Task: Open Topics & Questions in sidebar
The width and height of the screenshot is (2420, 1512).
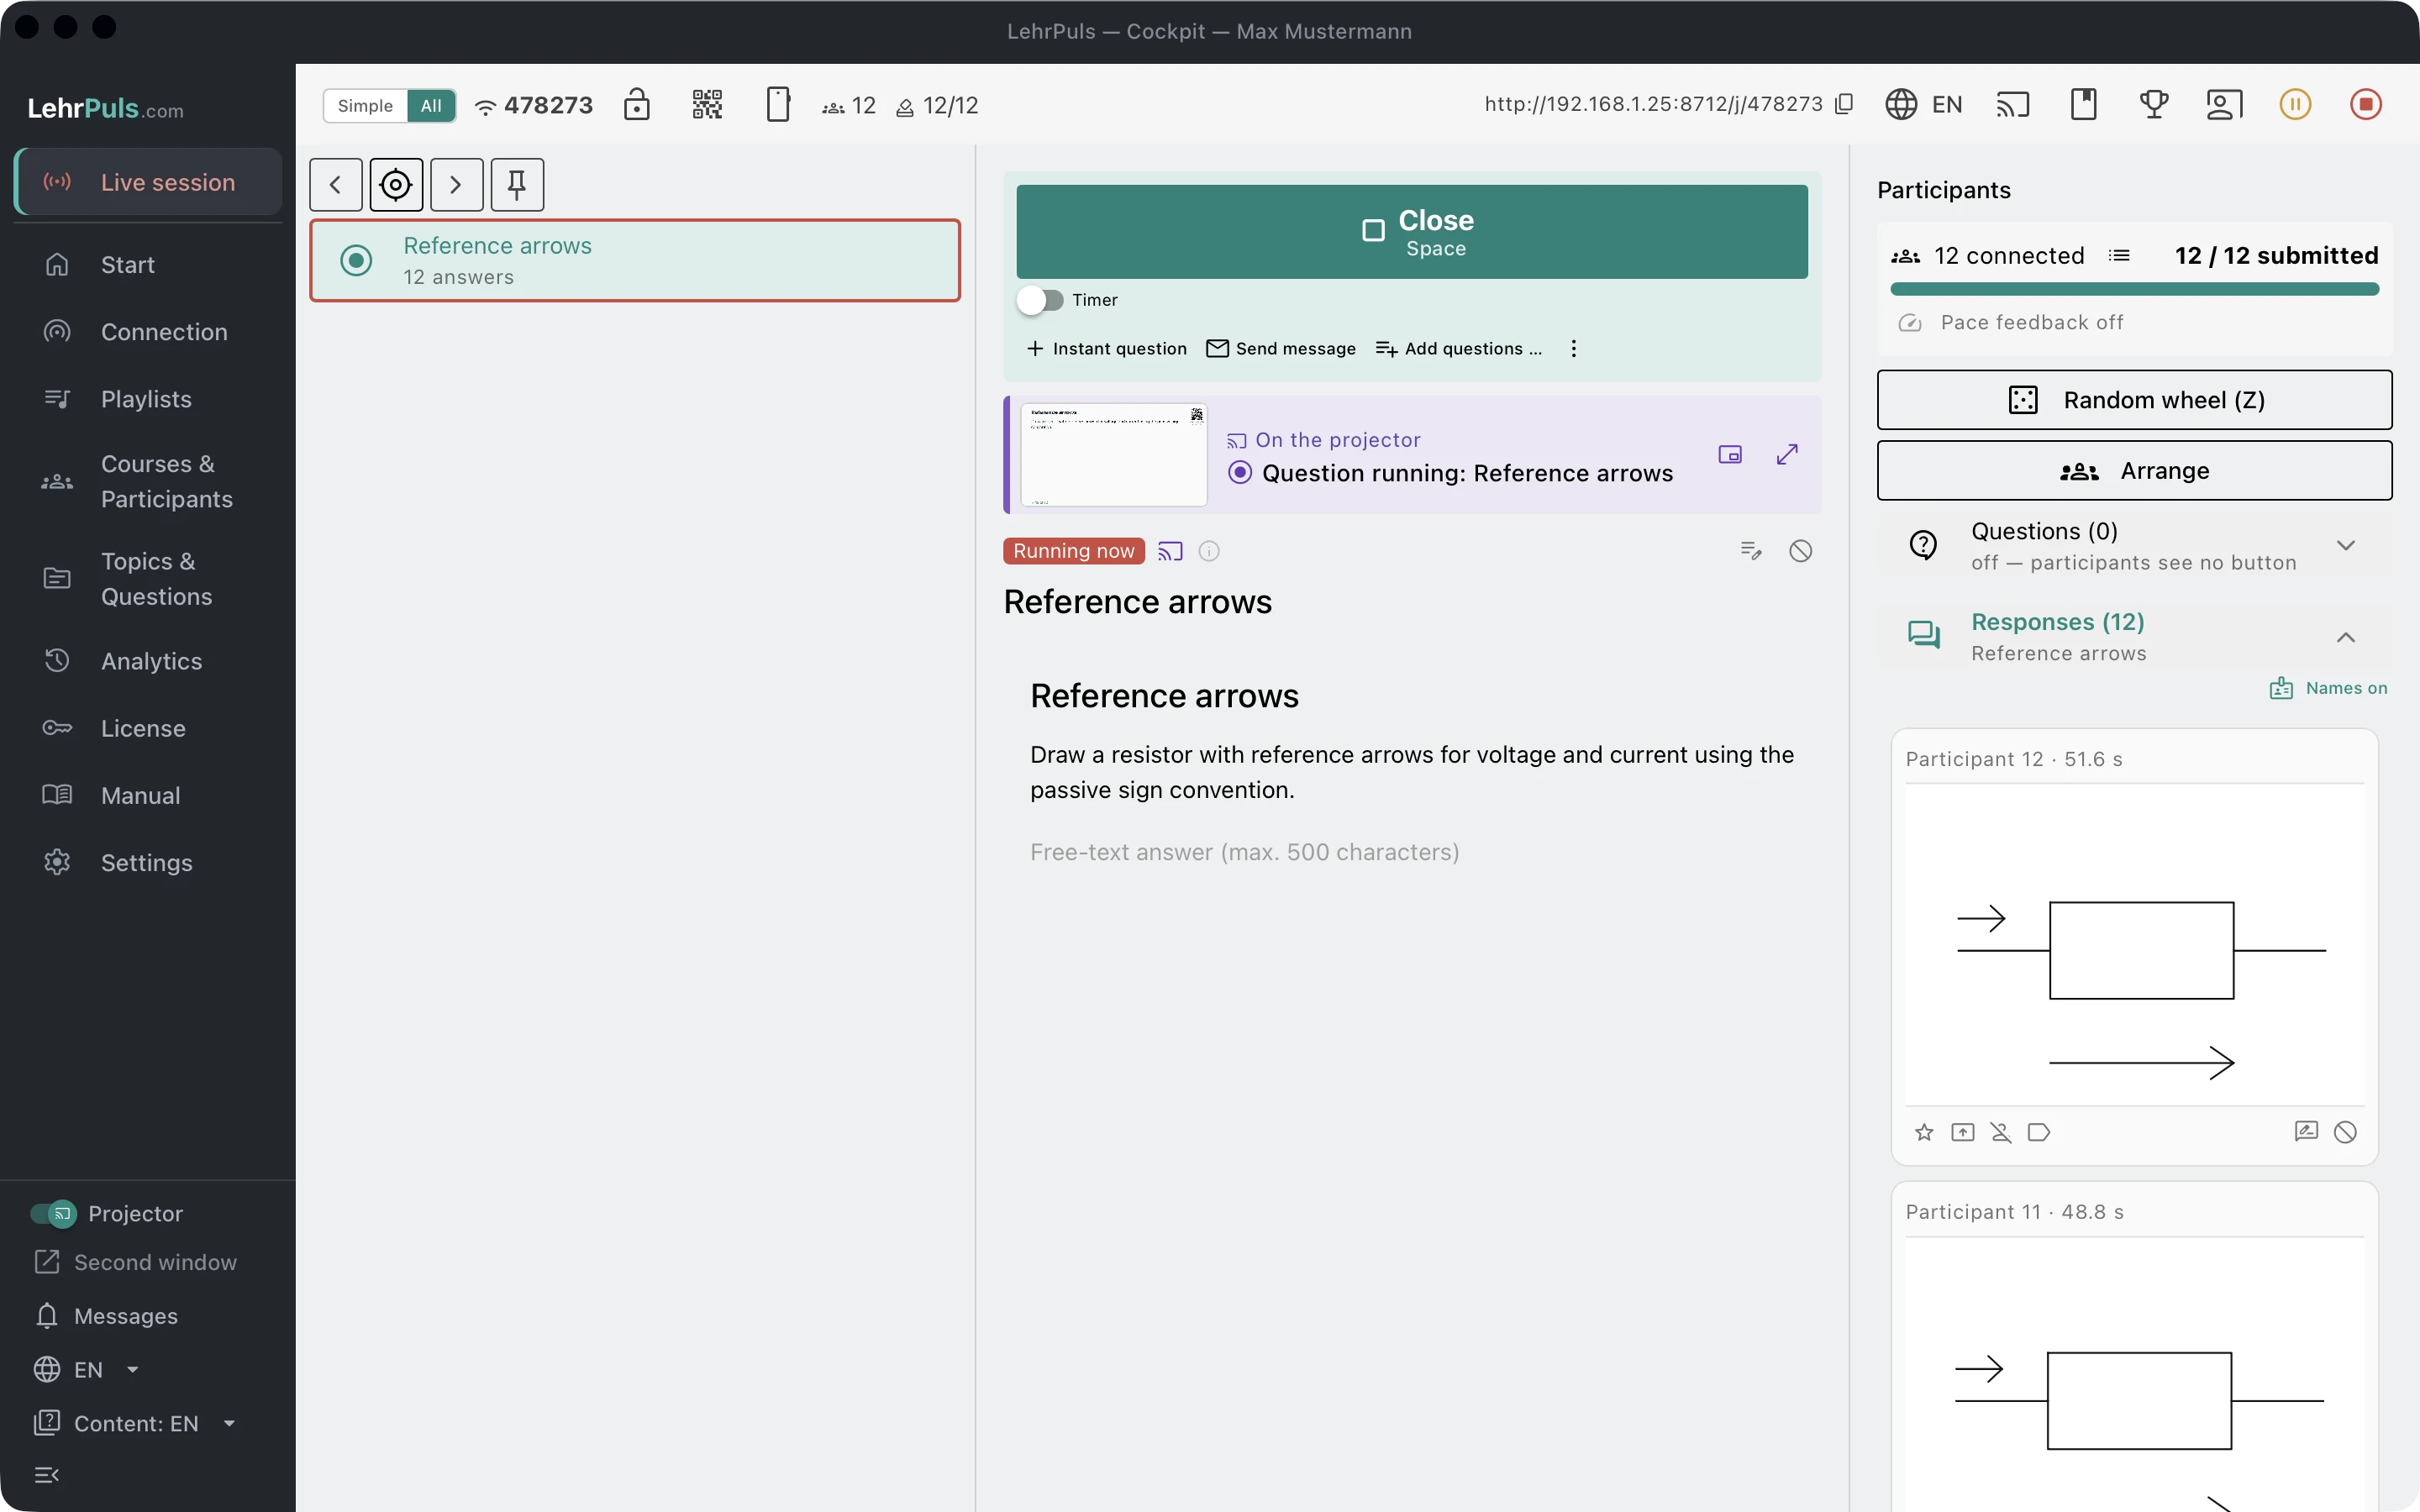Action: pos(148,579)
